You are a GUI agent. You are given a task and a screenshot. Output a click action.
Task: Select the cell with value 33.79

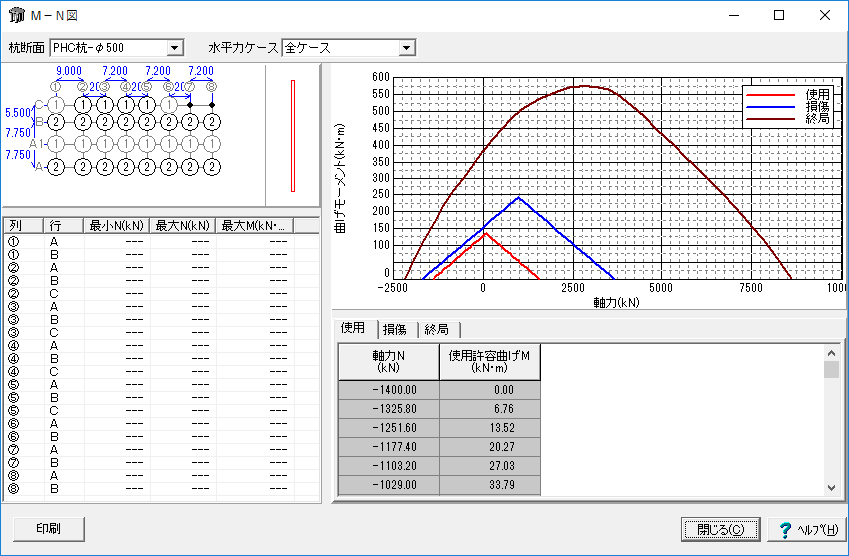click(x=489, y=485)
